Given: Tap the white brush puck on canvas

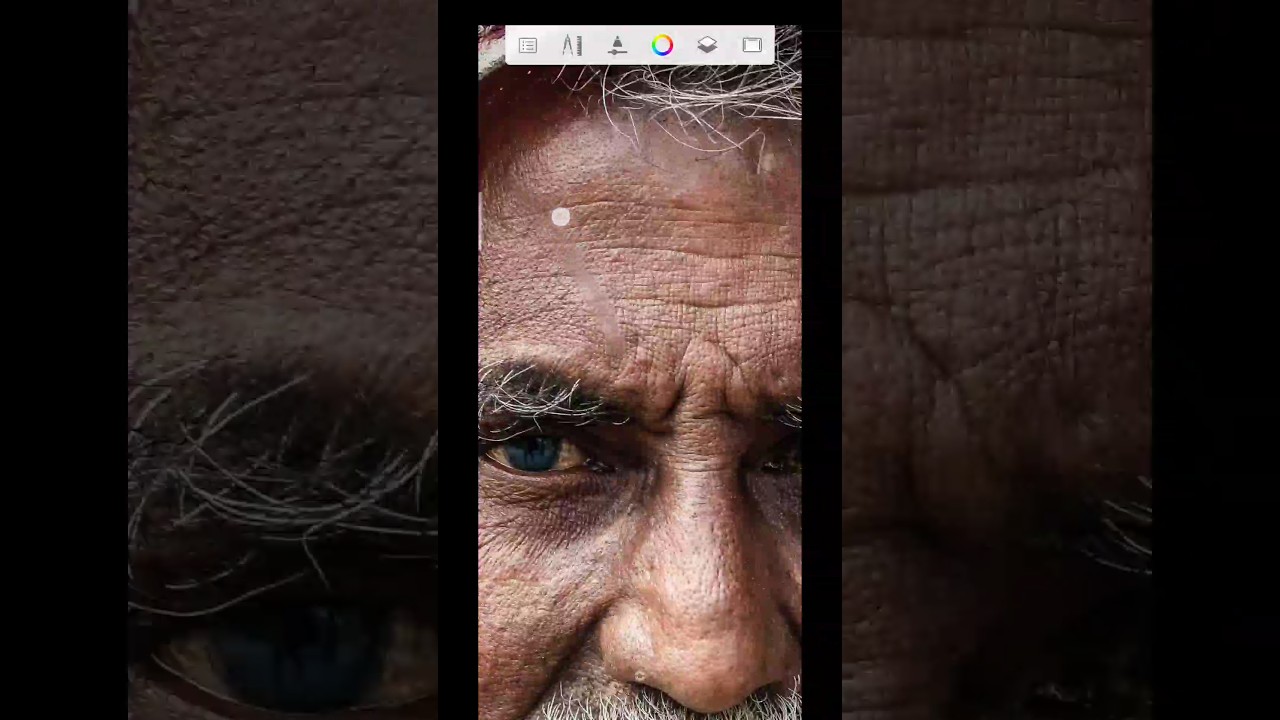Looking at the screenshot, I should coord(561,217).
